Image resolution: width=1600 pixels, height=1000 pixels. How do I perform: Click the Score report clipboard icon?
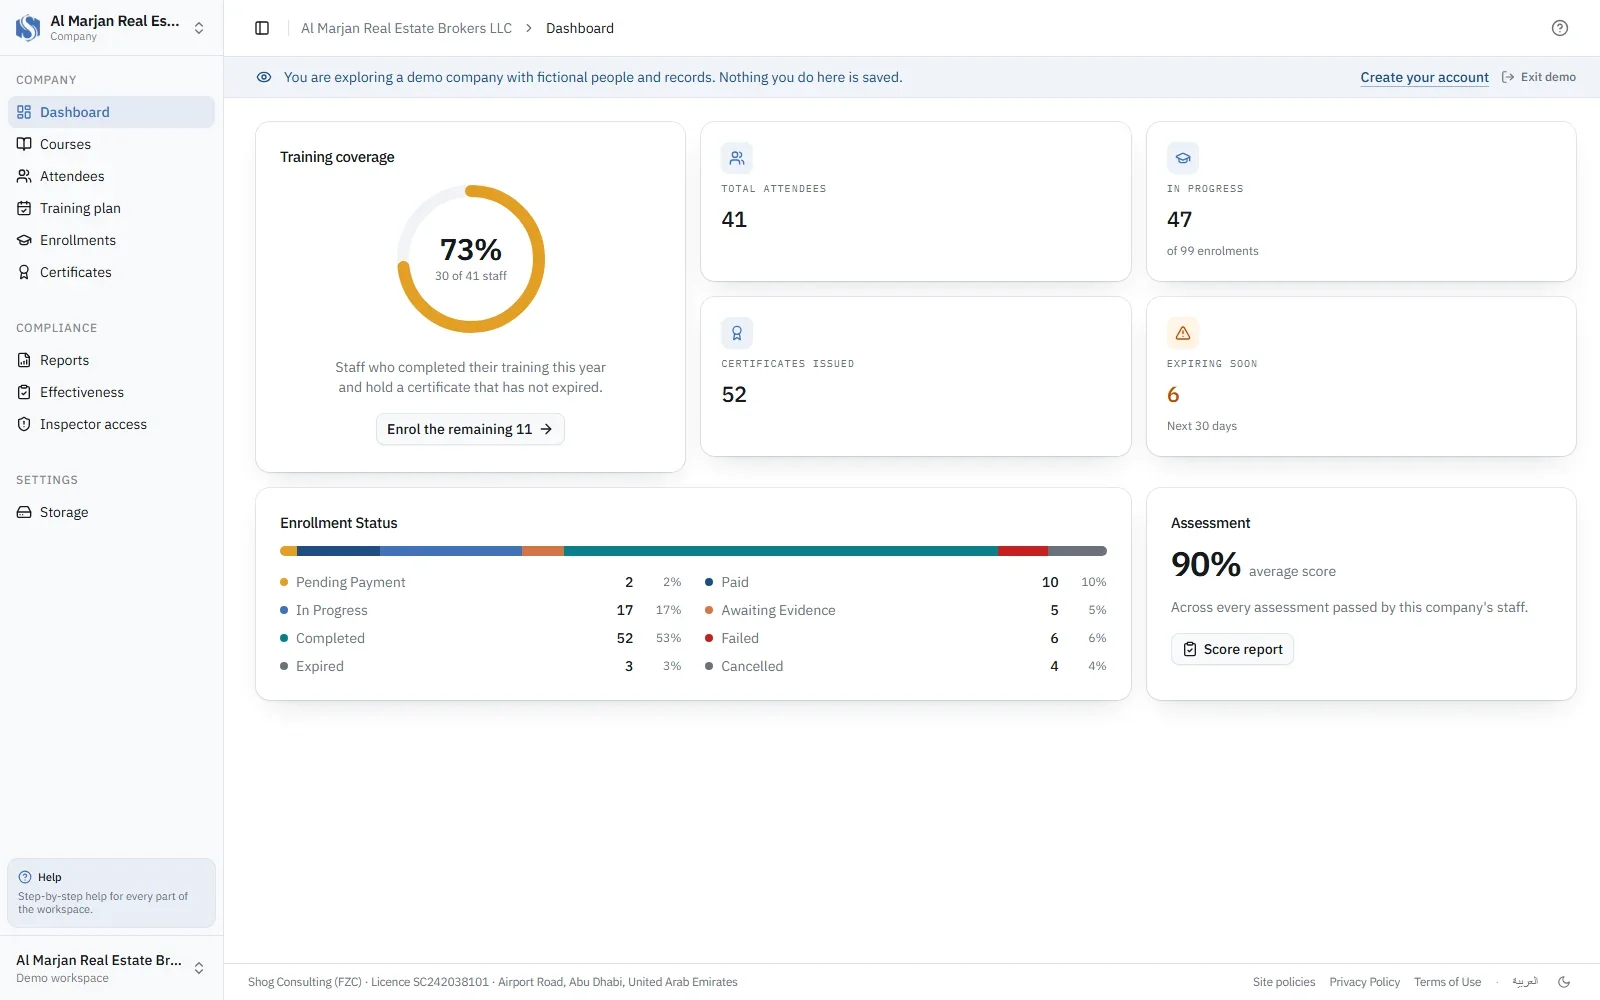pyautogui.click(x=1190, y=649)
